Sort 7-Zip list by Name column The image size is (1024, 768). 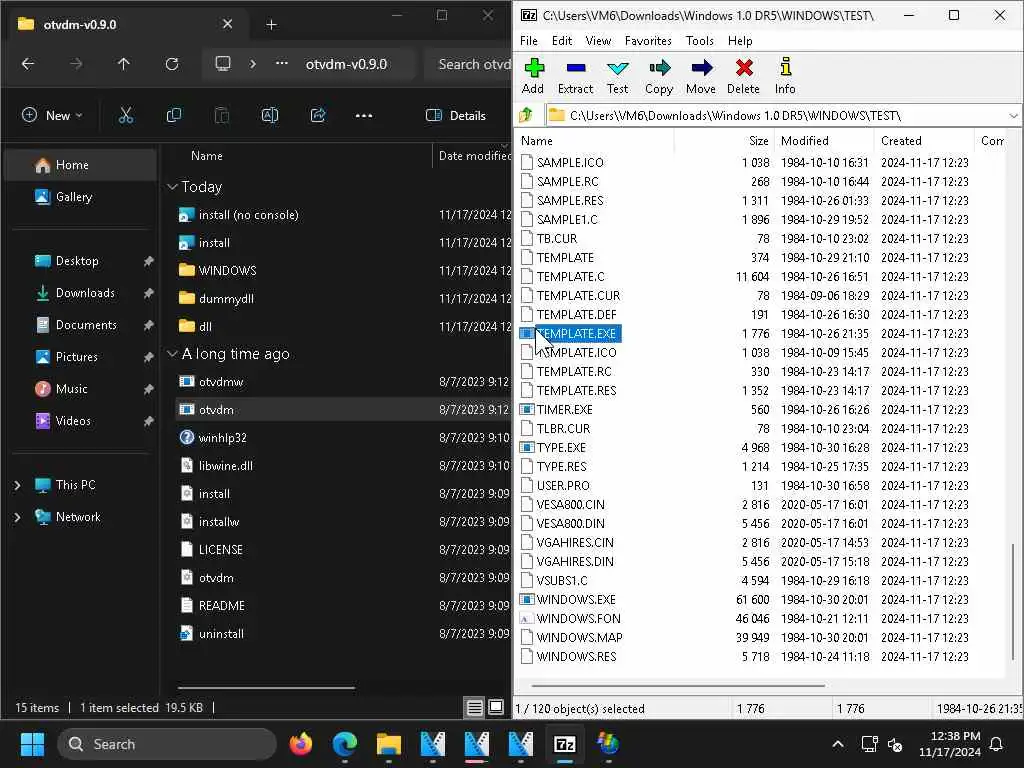[537, 141]
